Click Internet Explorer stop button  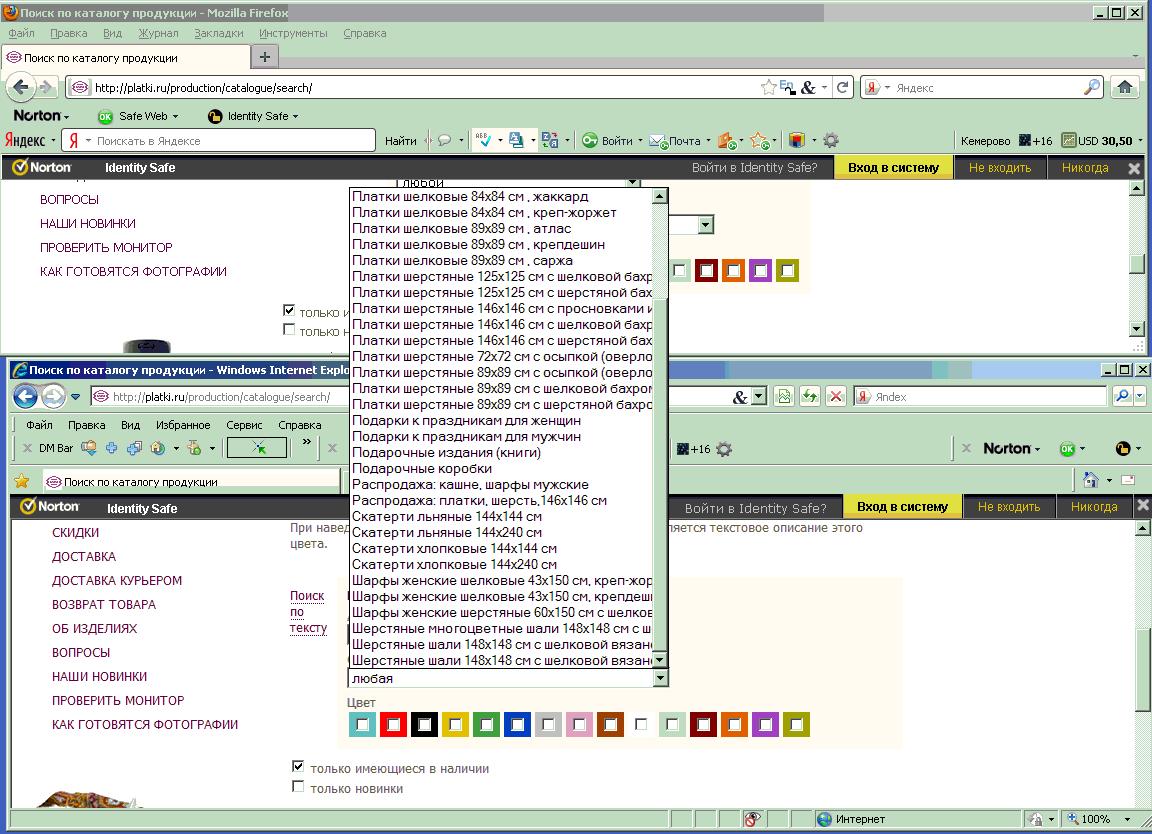point(836,396)
